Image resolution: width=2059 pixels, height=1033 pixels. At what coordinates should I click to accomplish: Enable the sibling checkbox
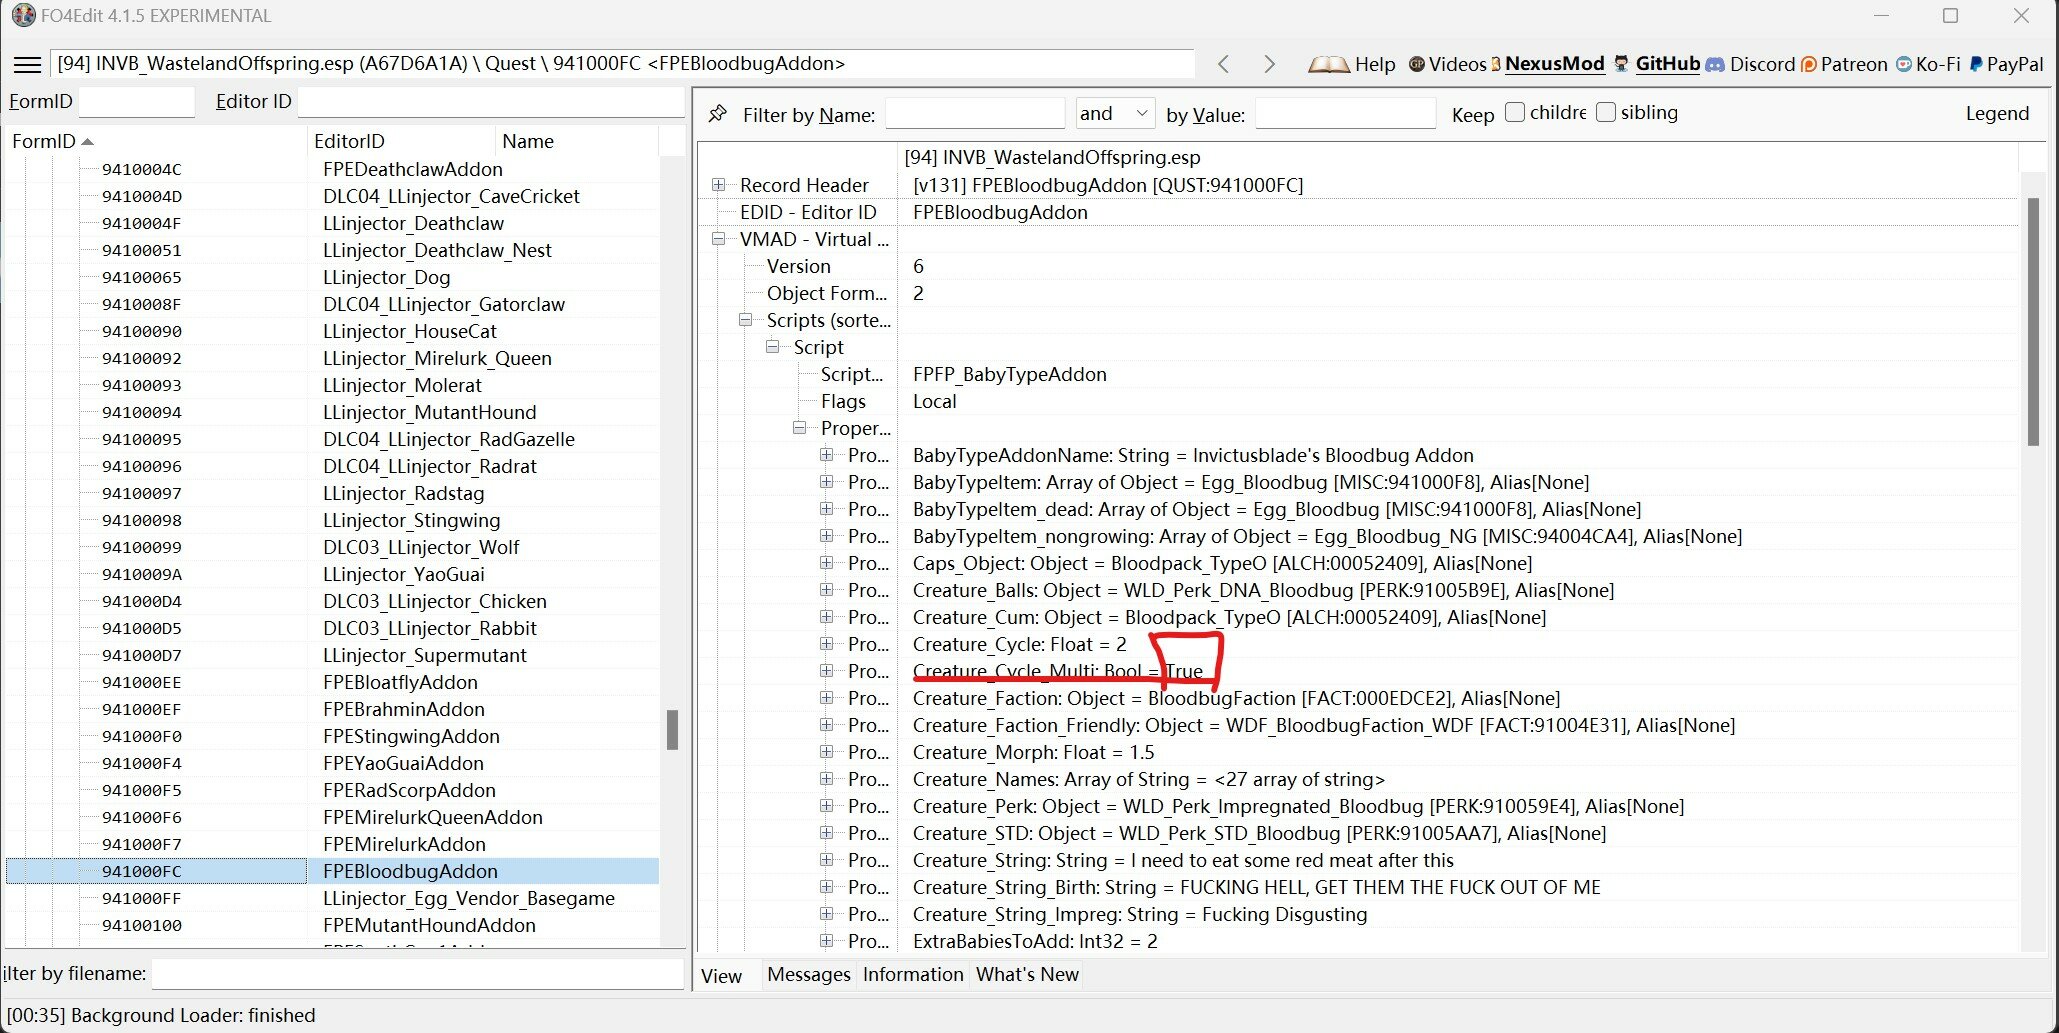[1606, 111]
